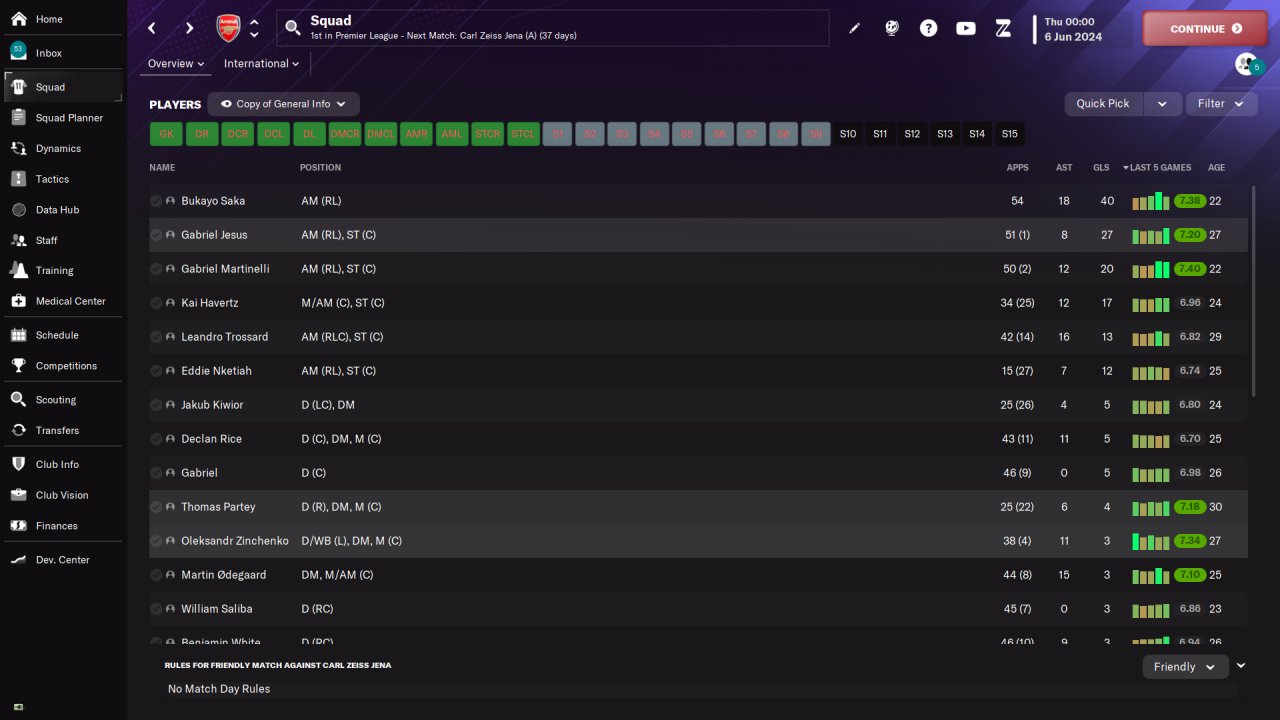Open the manager profile icon with badge 5
The width and height of the screenshot is (1280, 720).
(1248, 64)
